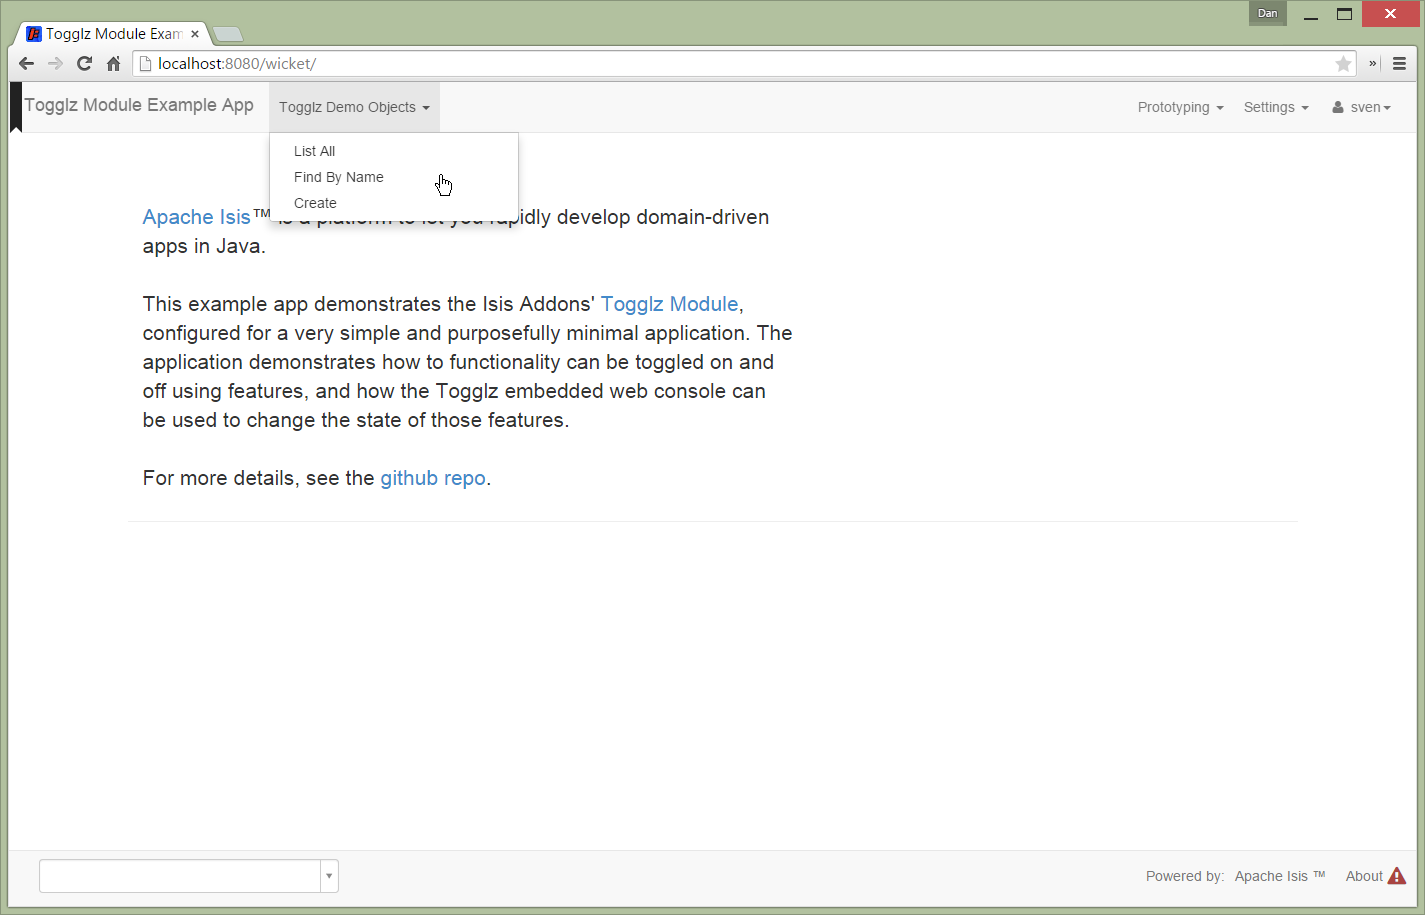This screenshot has width=1425, height=915.
Task: Choose List All from the dropdown
Action: coord(314,151)
